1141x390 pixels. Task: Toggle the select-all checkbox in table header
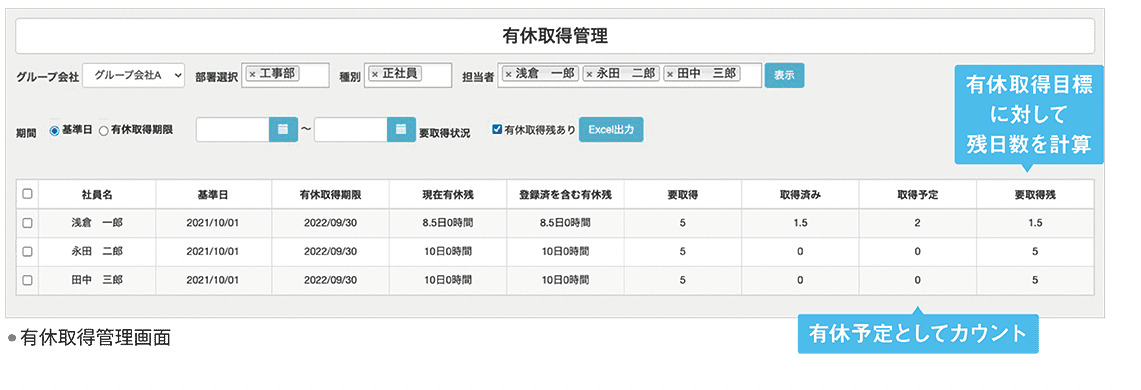(x=27, y=194)
